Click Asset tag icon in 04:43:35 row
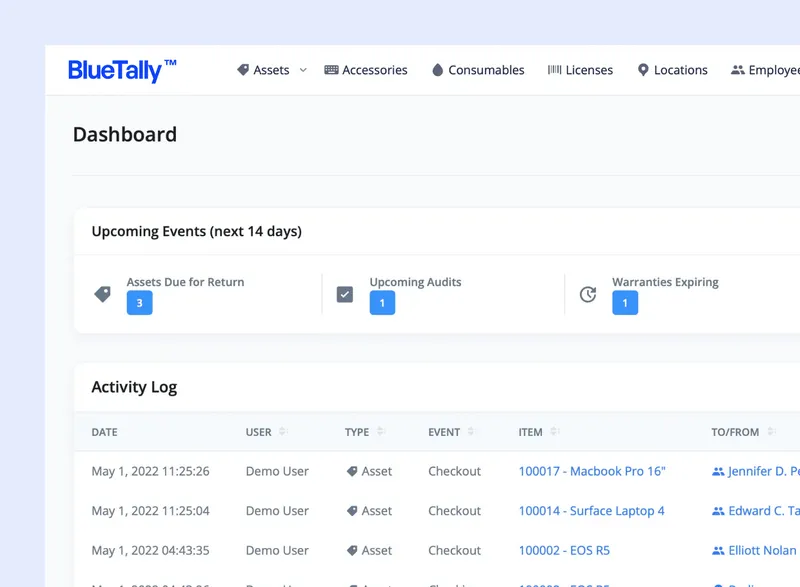The width and height of the screenshot is (800, 587). (352, 551)
